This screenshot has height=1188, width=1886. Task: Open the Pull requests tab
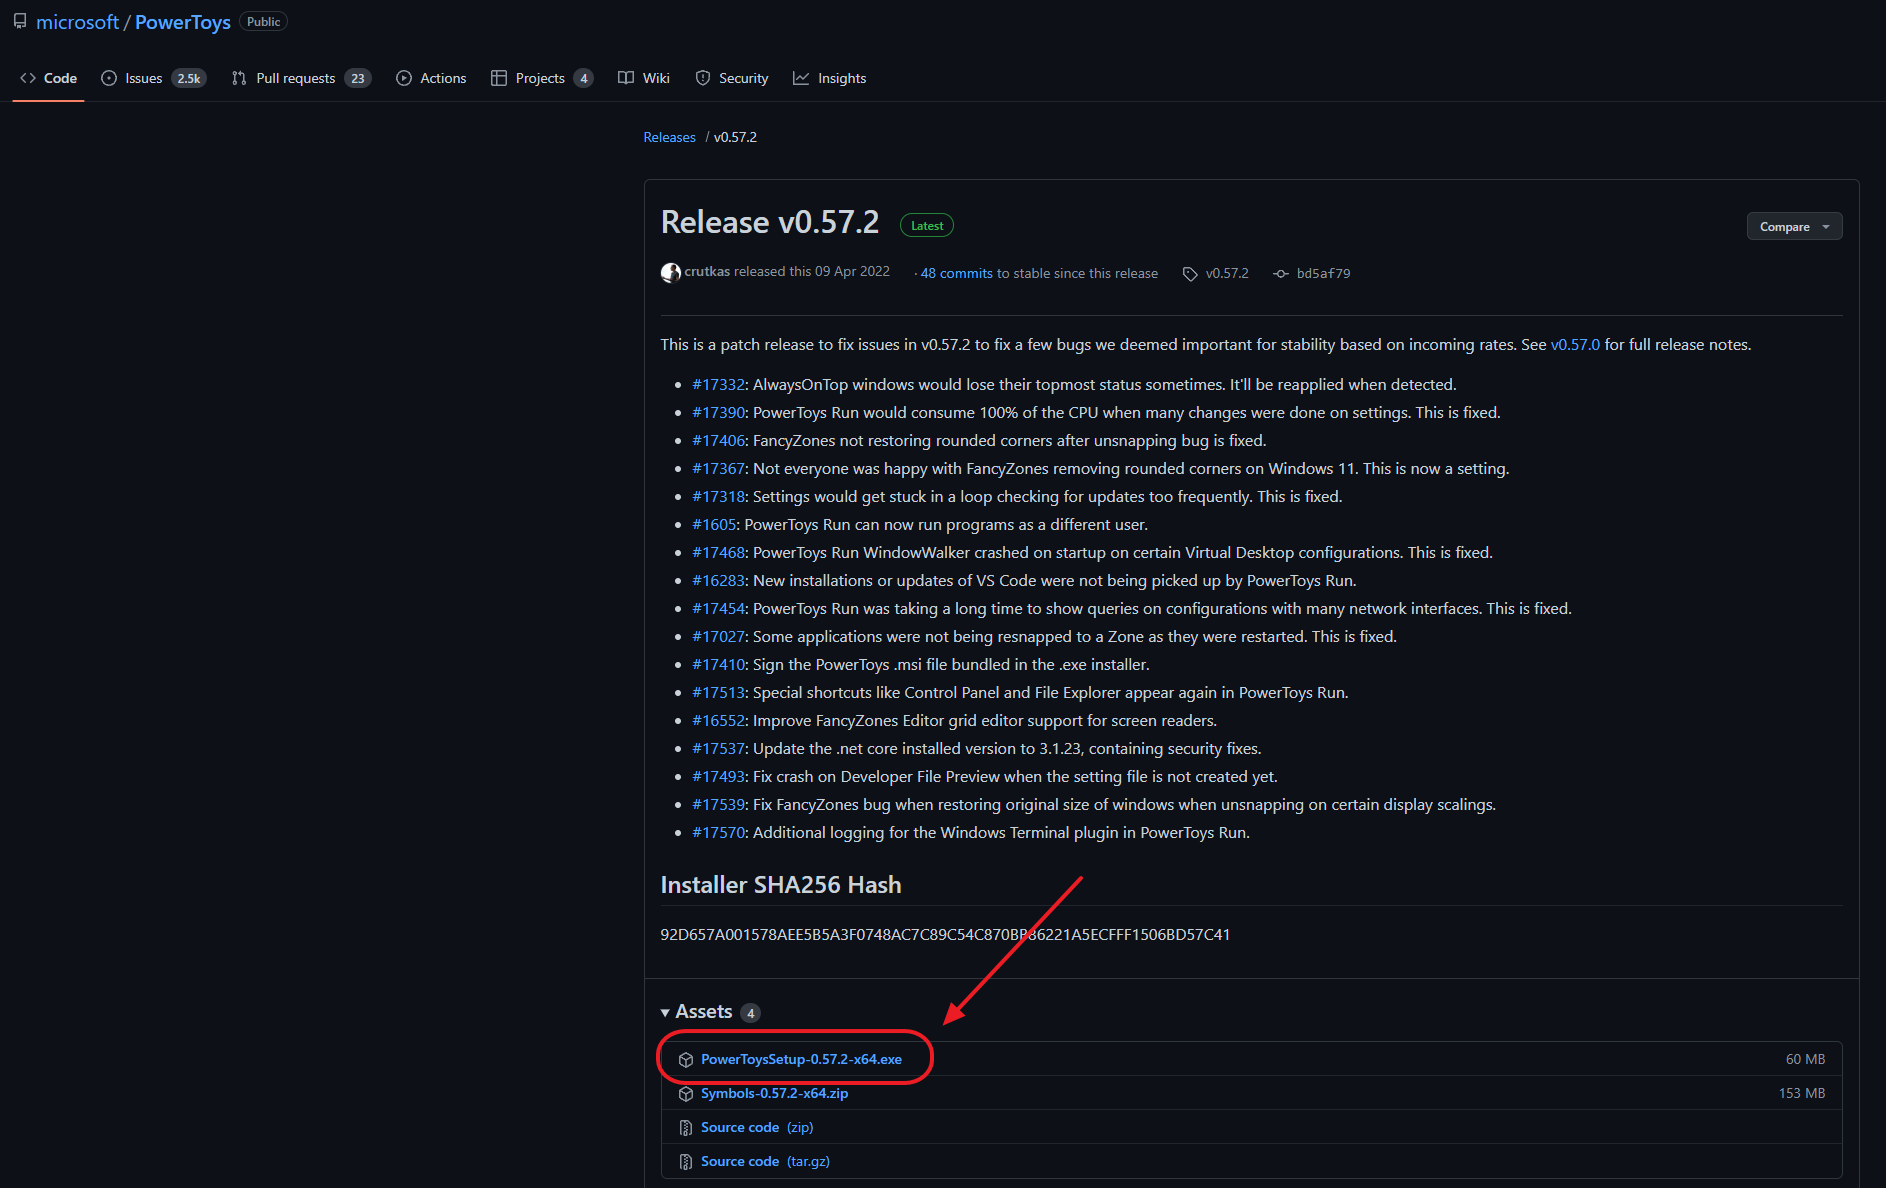tap(301, 78)
